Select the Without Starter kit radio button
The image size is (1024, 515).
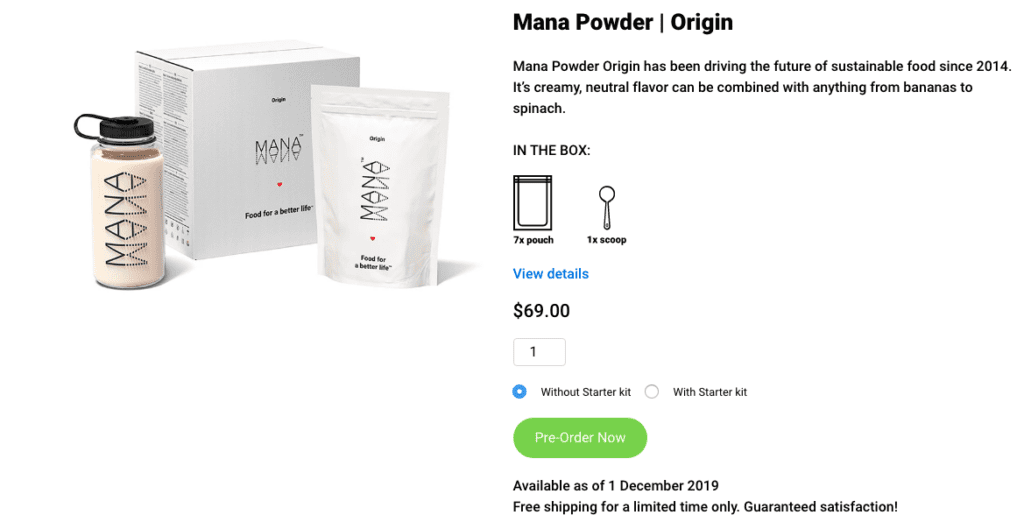point(519,392)
